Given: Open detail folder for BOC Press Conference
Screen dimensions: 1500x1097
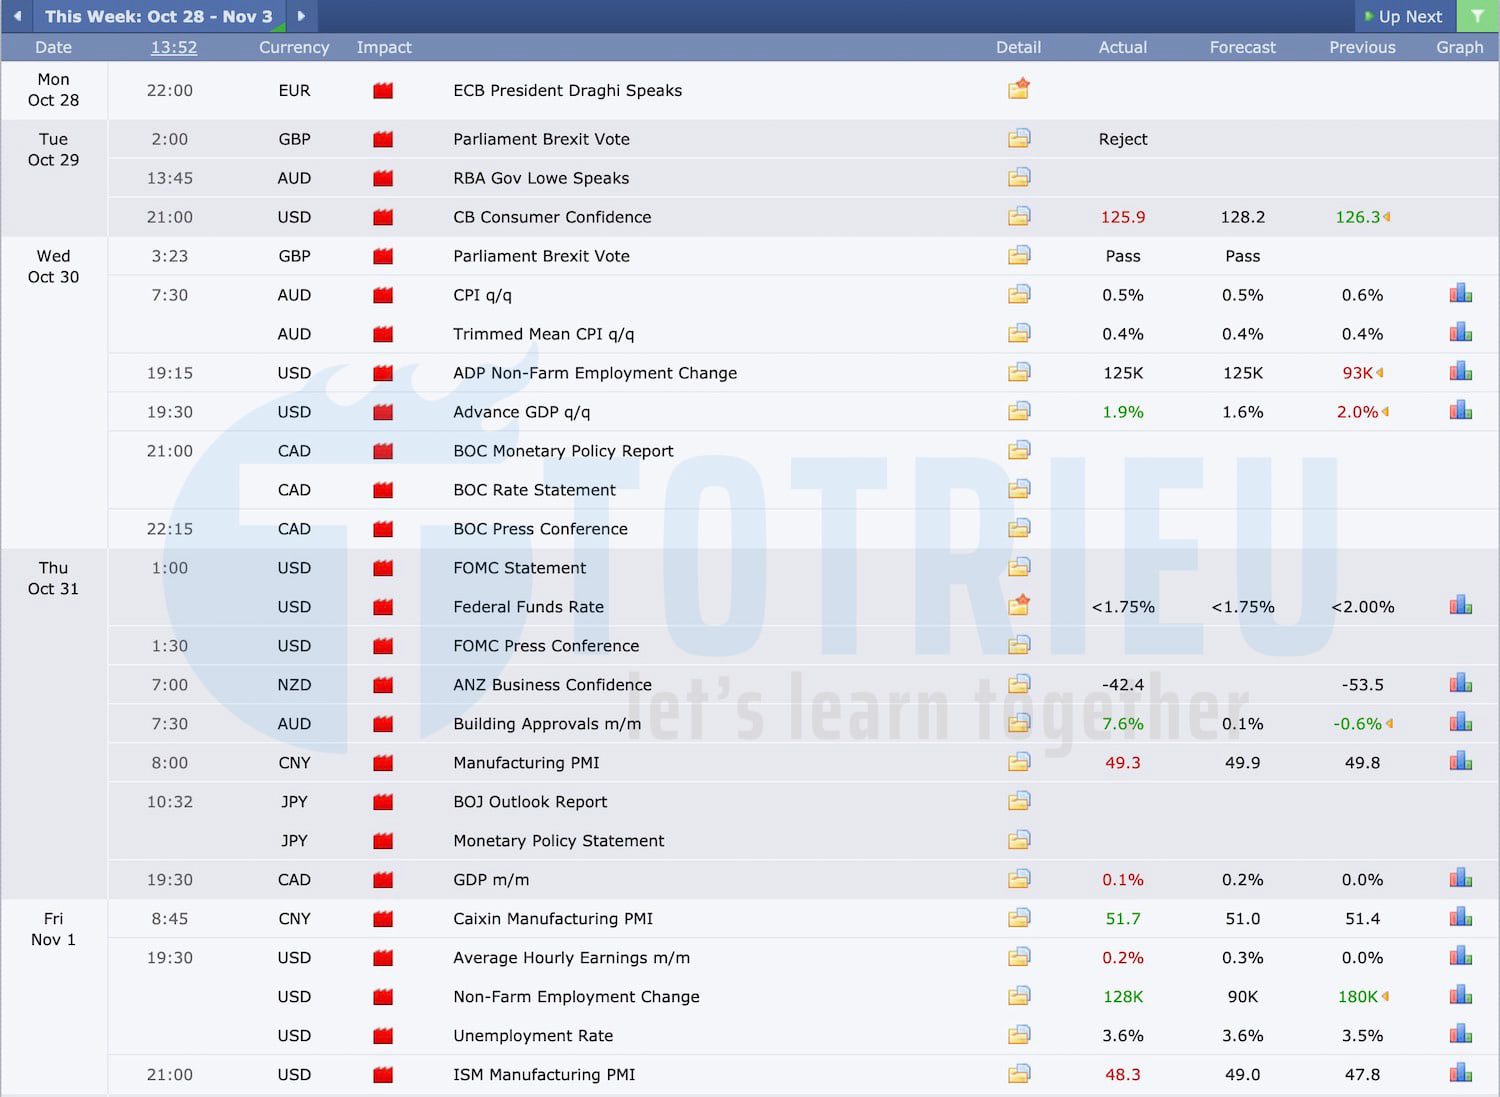Looking at the screenshot, I should [1018, 527].
